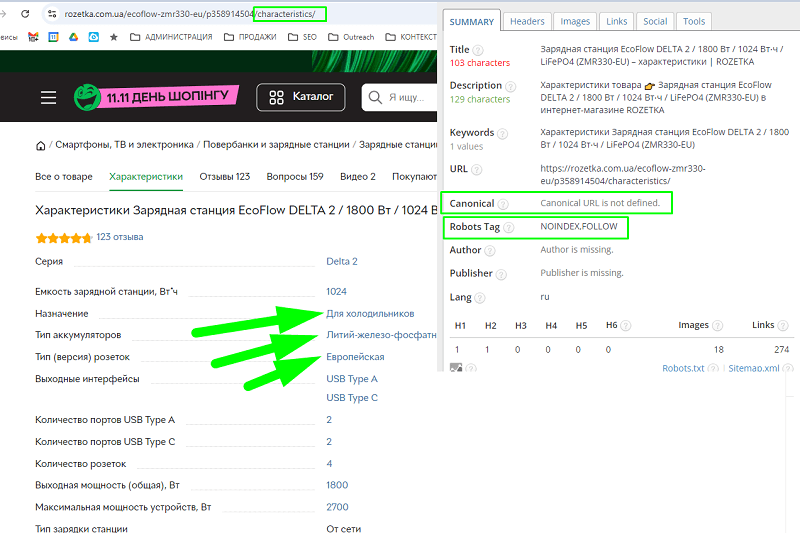
Task: Click 1800 output power link
Action: (337, 485)
